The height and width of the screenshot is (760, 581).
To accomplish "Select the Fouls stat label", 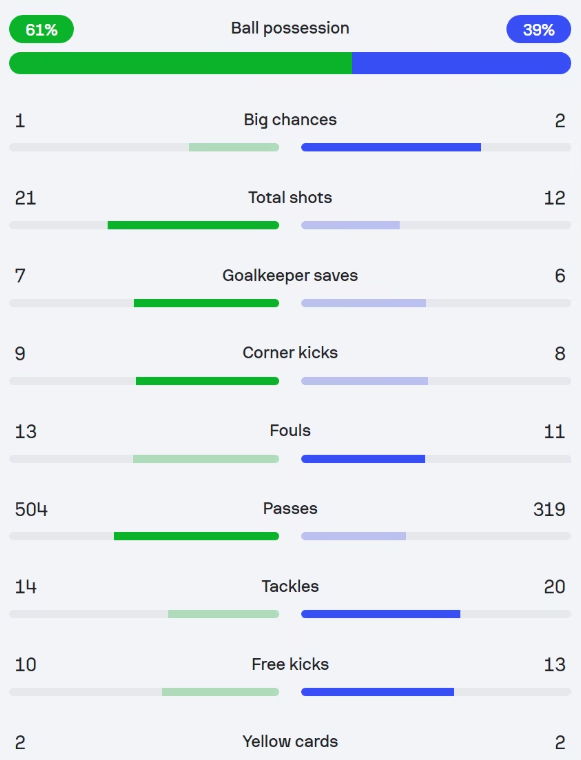I will (x=290, y=430).
